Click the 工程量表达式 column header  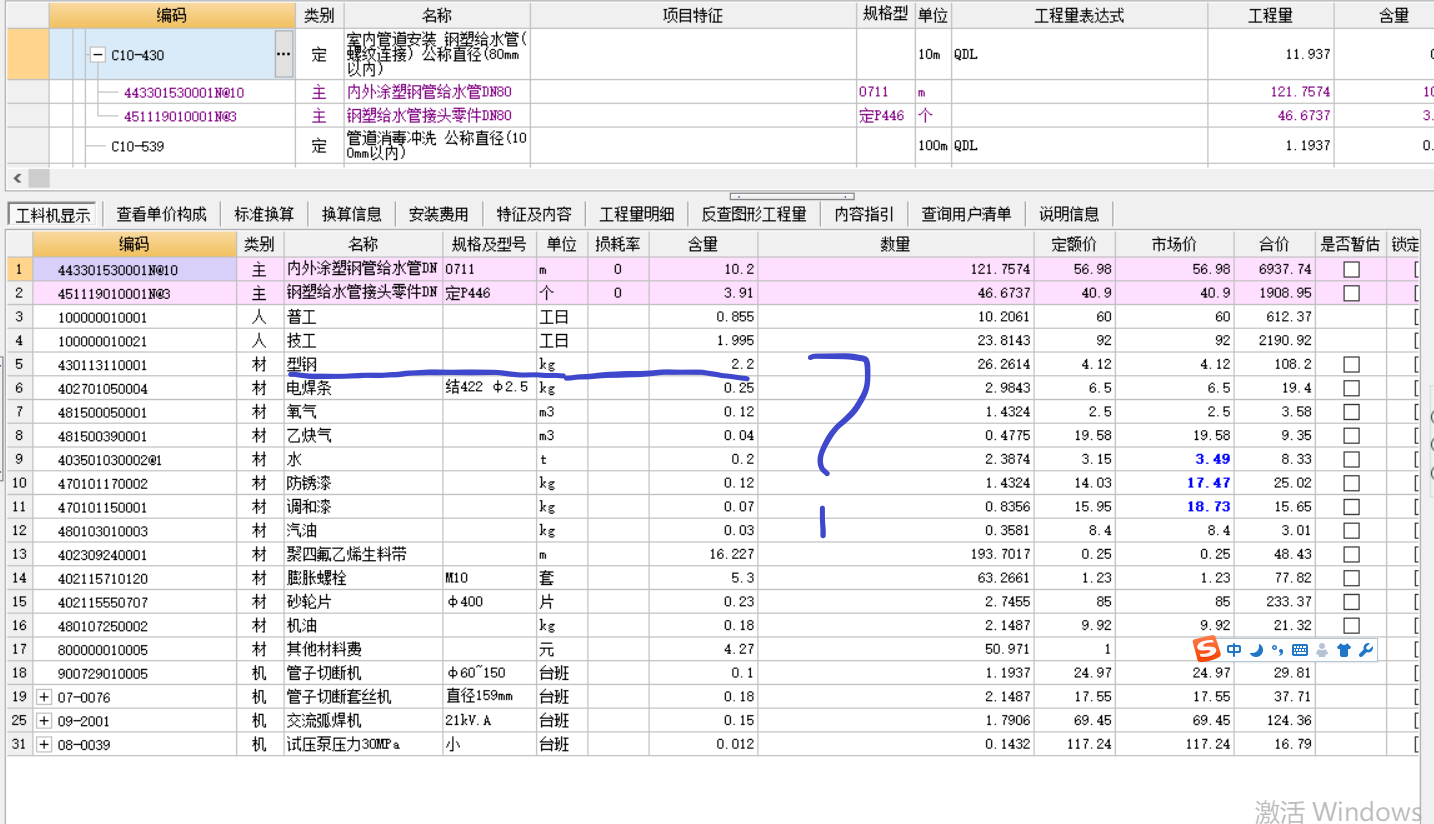click(x=1079, y=15)
